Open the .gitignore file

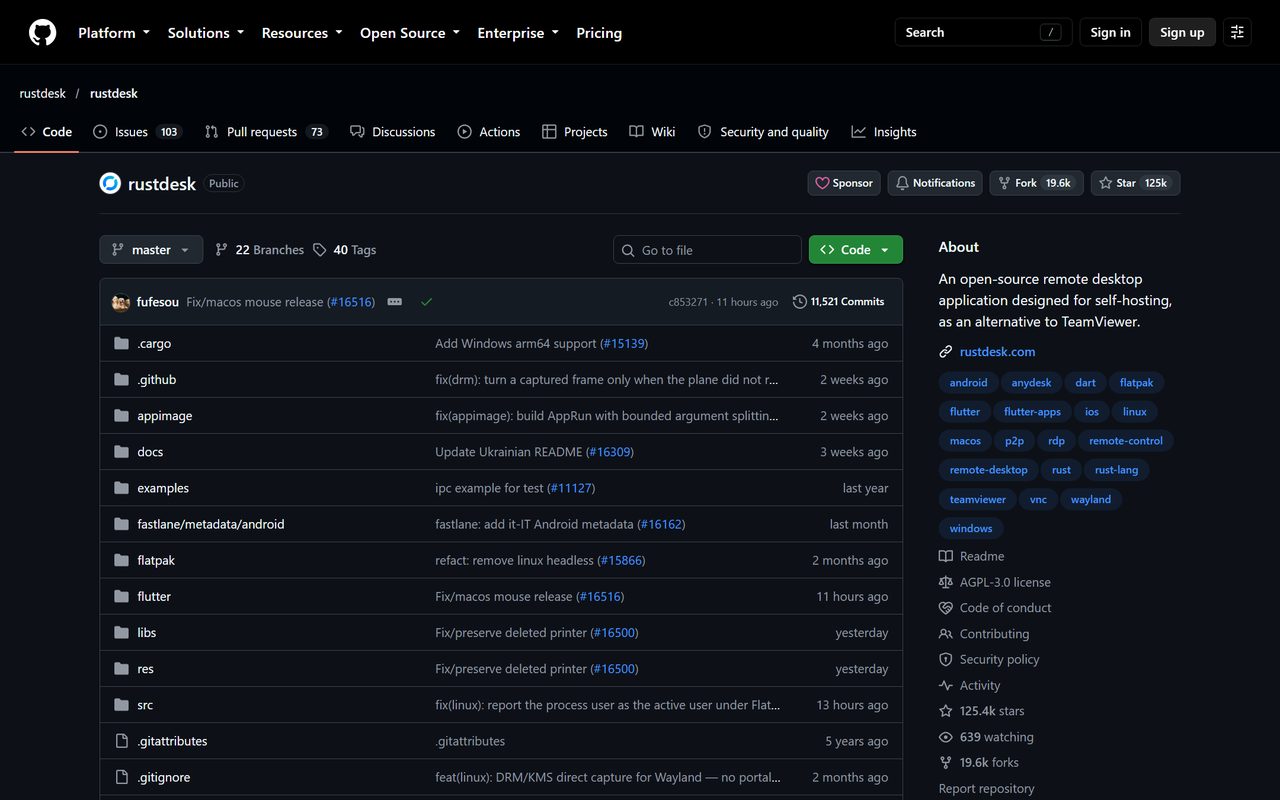point(163,778)
